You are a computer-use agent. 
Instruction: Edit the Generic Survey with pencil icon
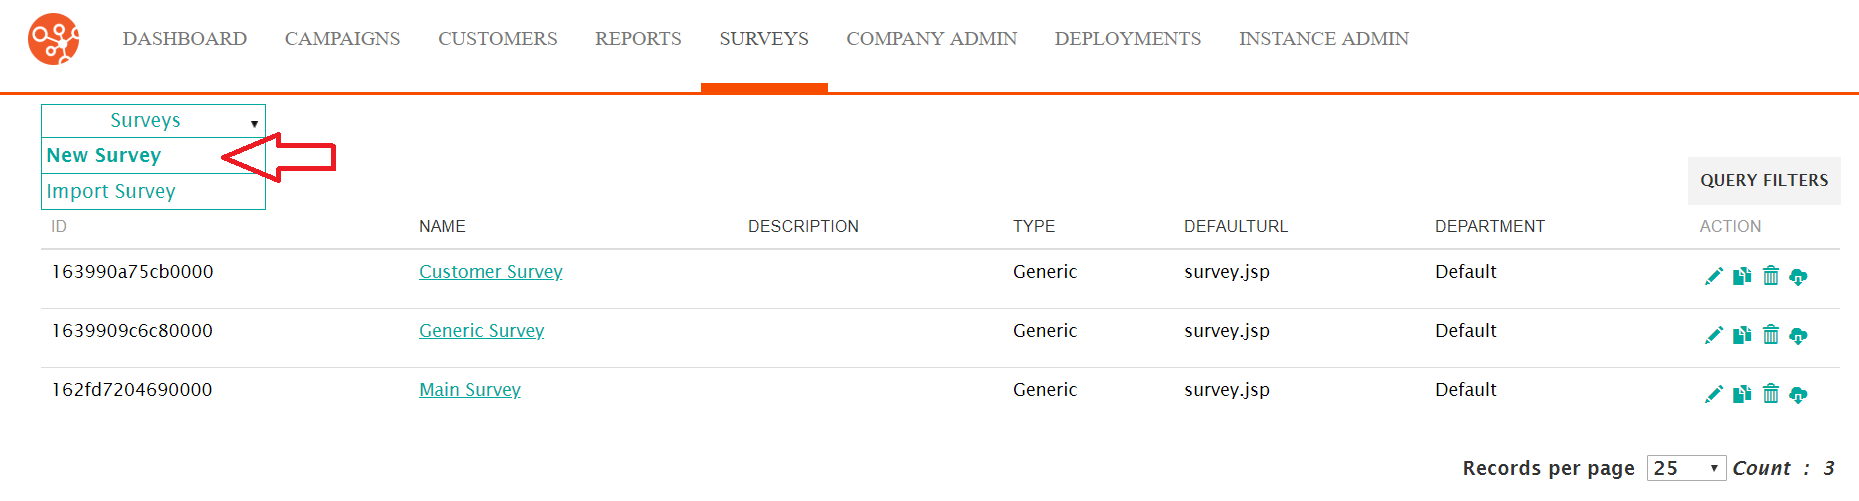1713,335
